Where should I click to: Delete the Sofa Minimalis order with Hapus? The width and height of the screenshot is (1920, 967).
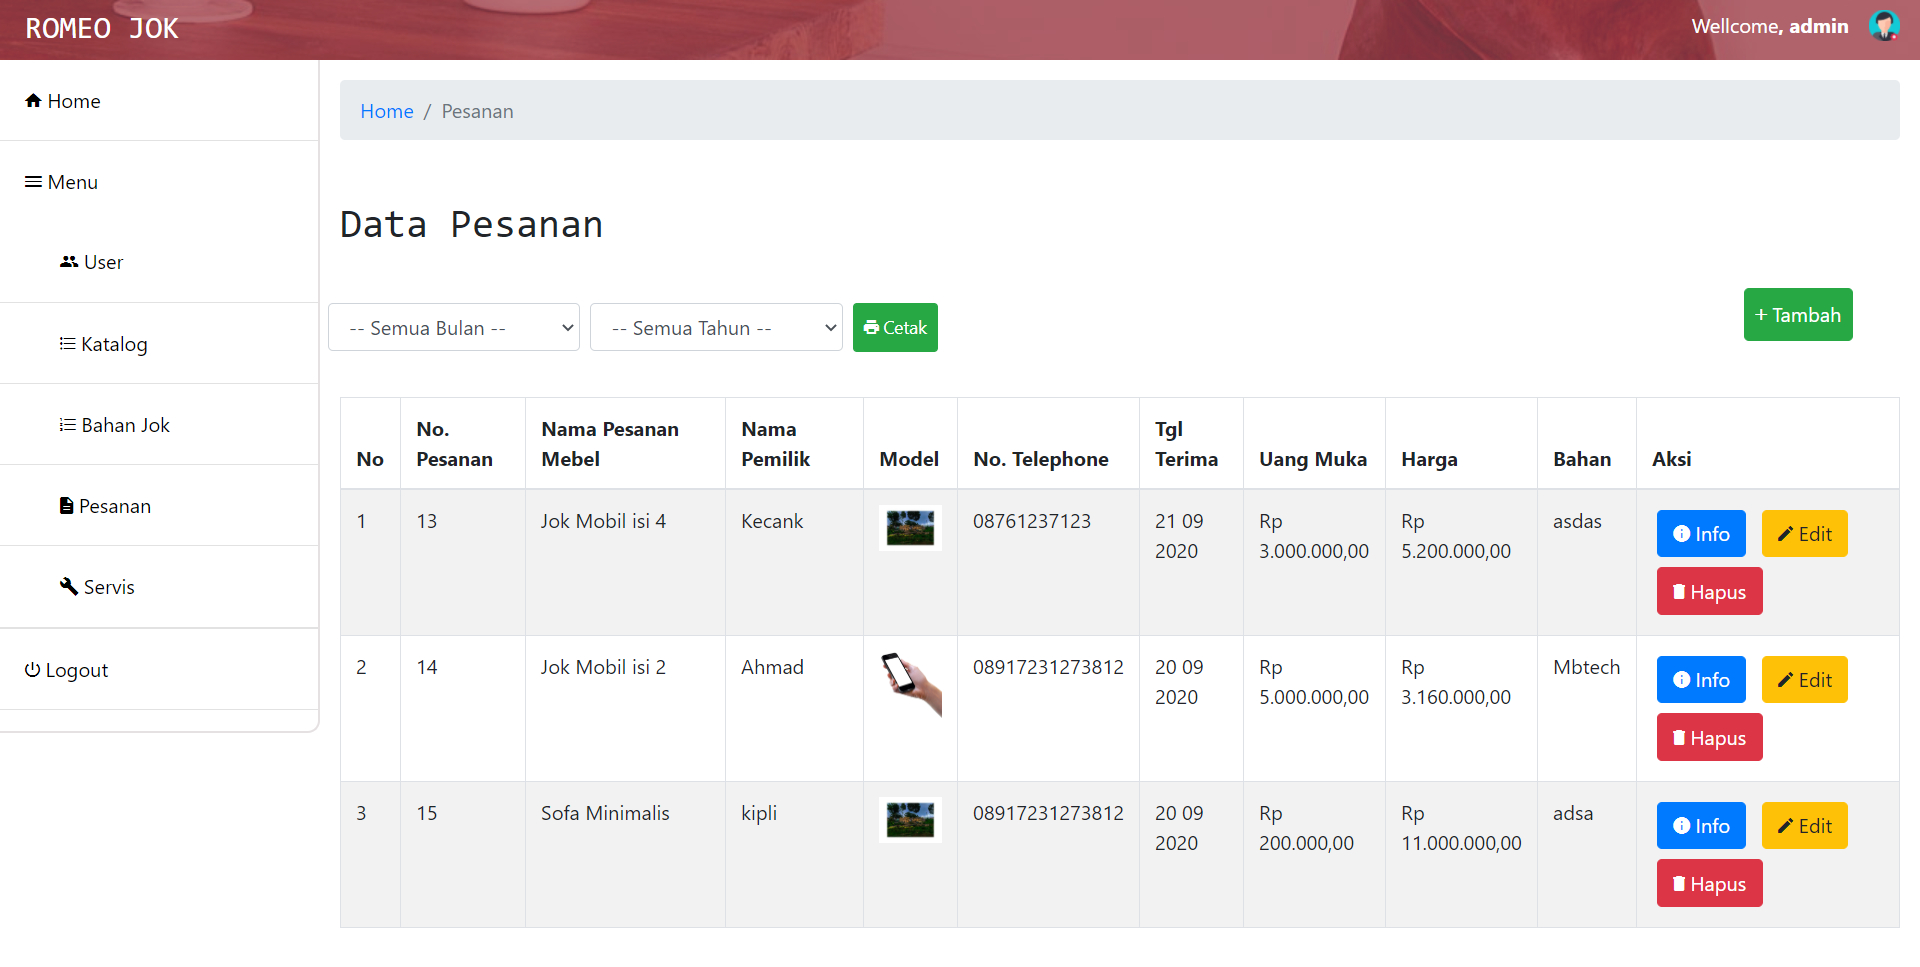1709,884
